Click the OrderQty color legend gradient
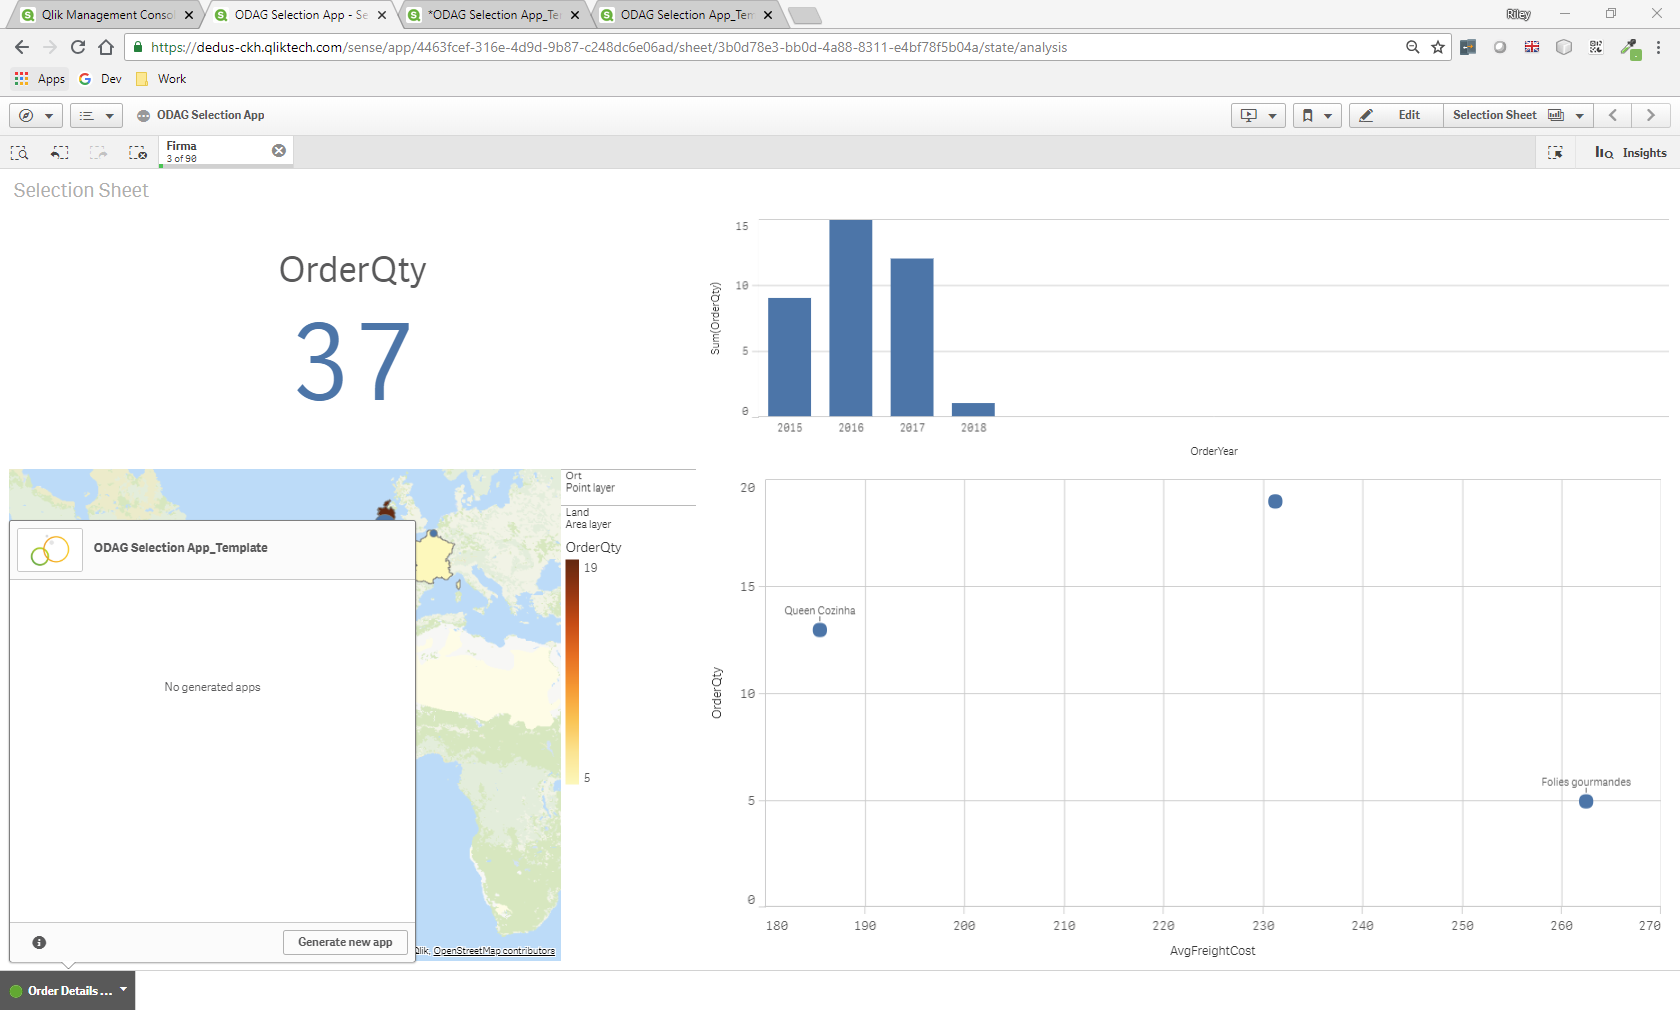This screenshot has width=1680, height=1010. [x=572, y=671]
